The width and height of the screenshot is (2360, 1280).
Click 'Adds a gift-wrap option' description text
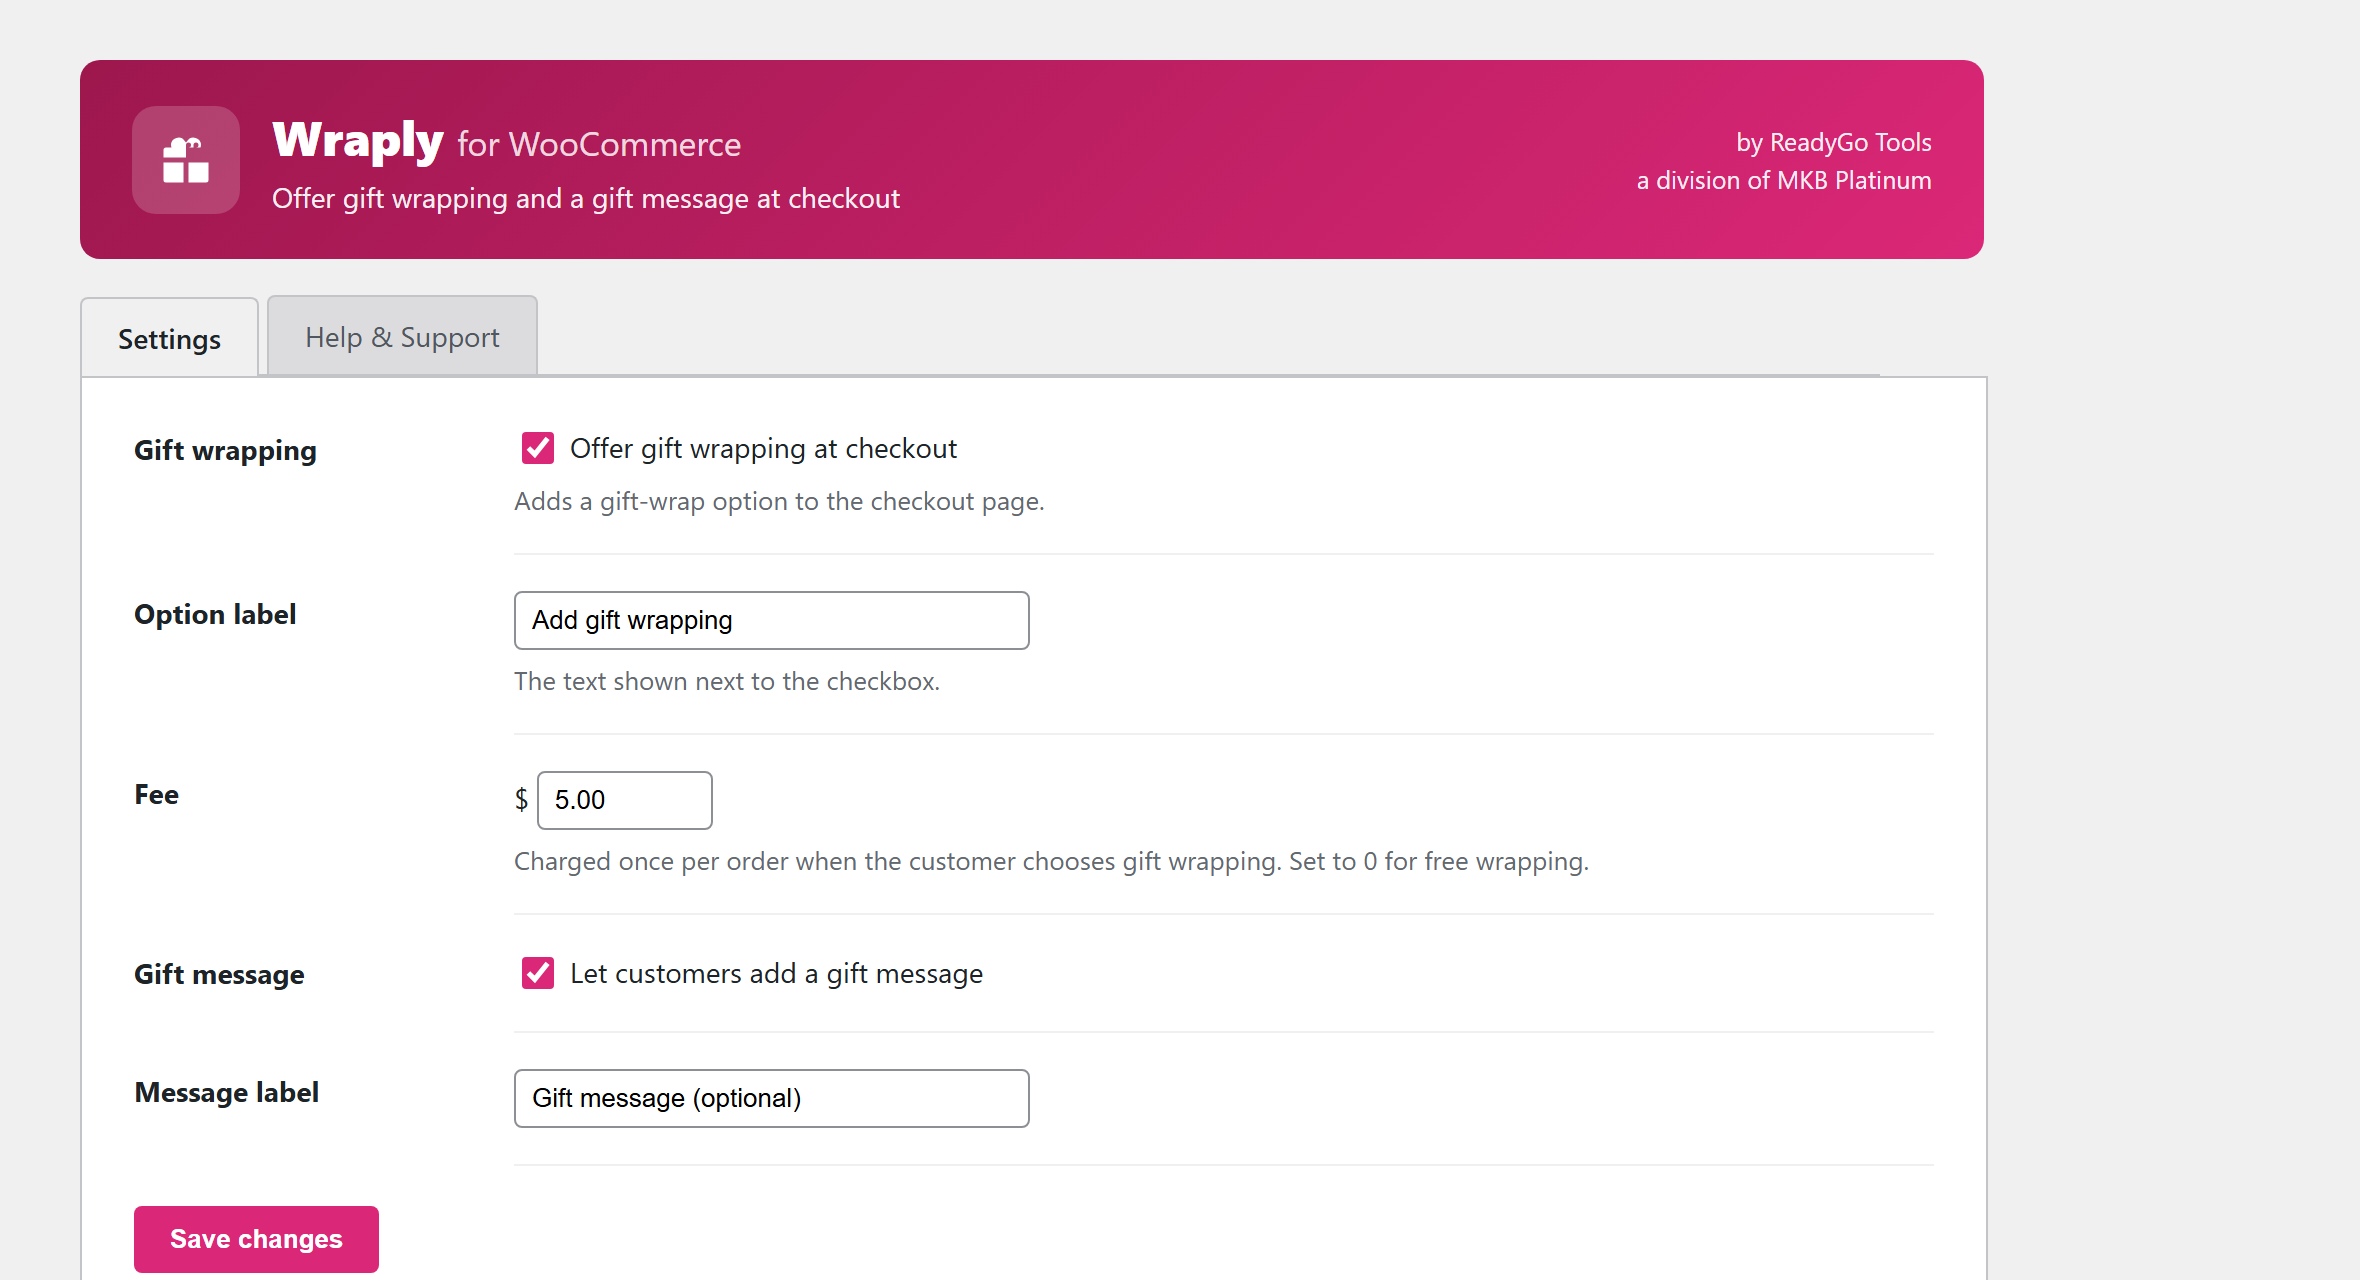pyautogui.click(x=779, y=501)
